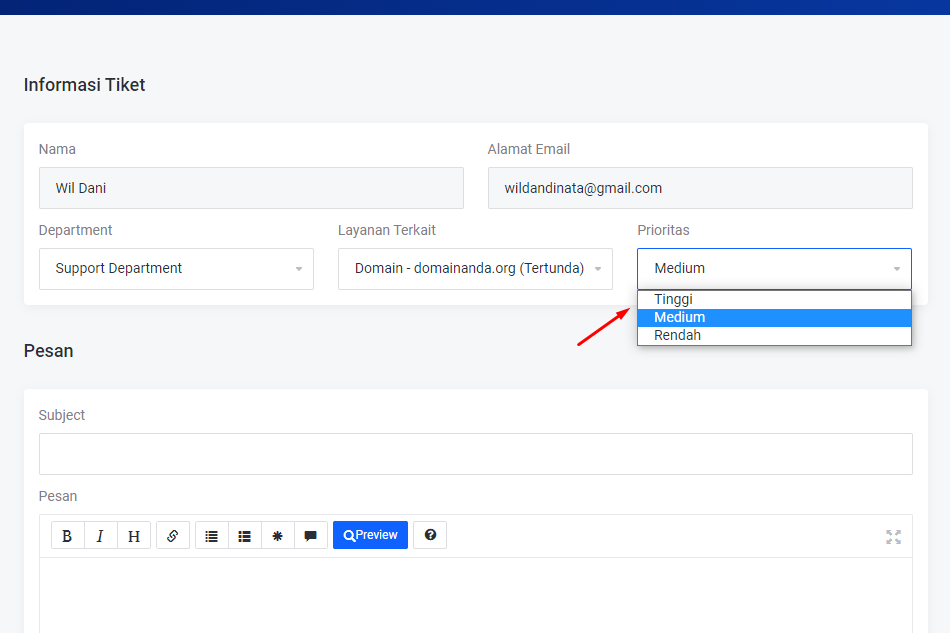Viewport: 950px width, 633px height.
Task: Focus the Nama field containing Wil Dani
Action: pyautogui.click(x=251, y=188)
